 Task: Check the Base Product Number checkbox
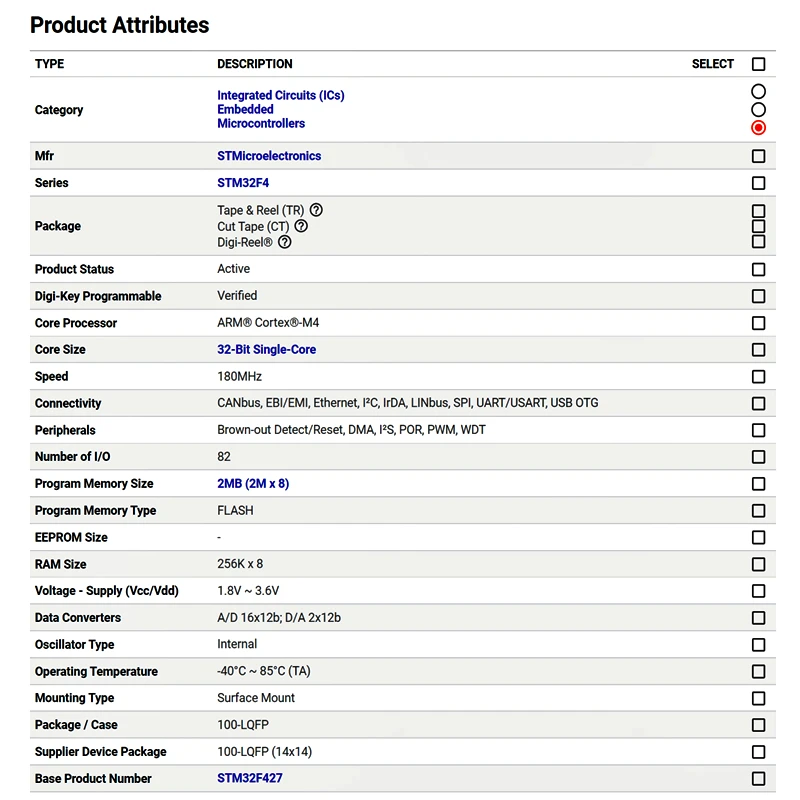click(759, 779)
